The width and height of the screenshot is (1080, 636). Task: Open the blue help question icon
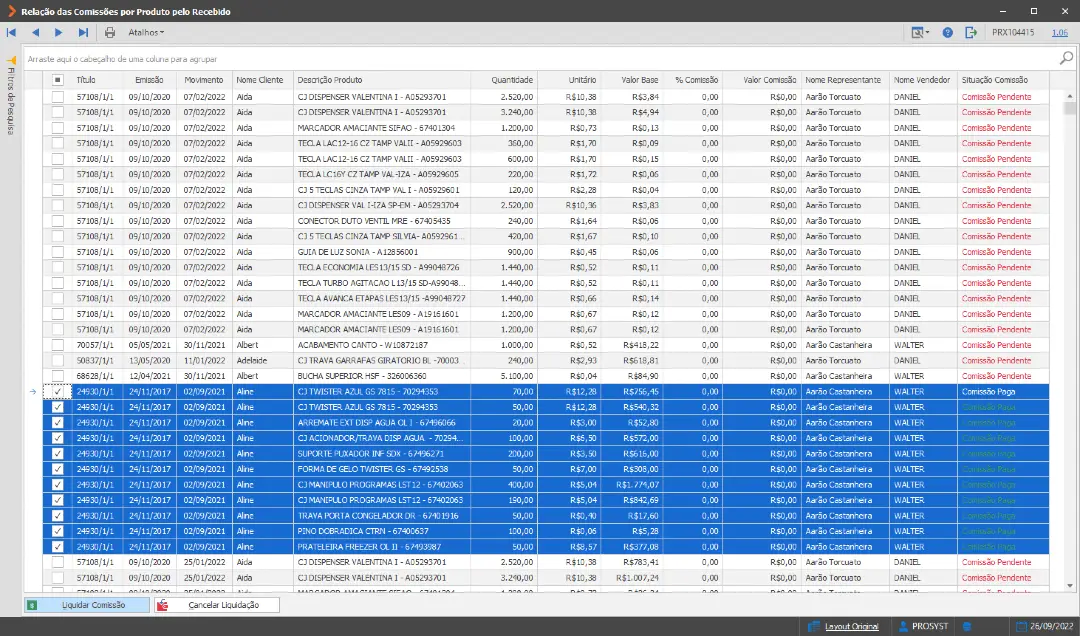(x=948, y=32)
